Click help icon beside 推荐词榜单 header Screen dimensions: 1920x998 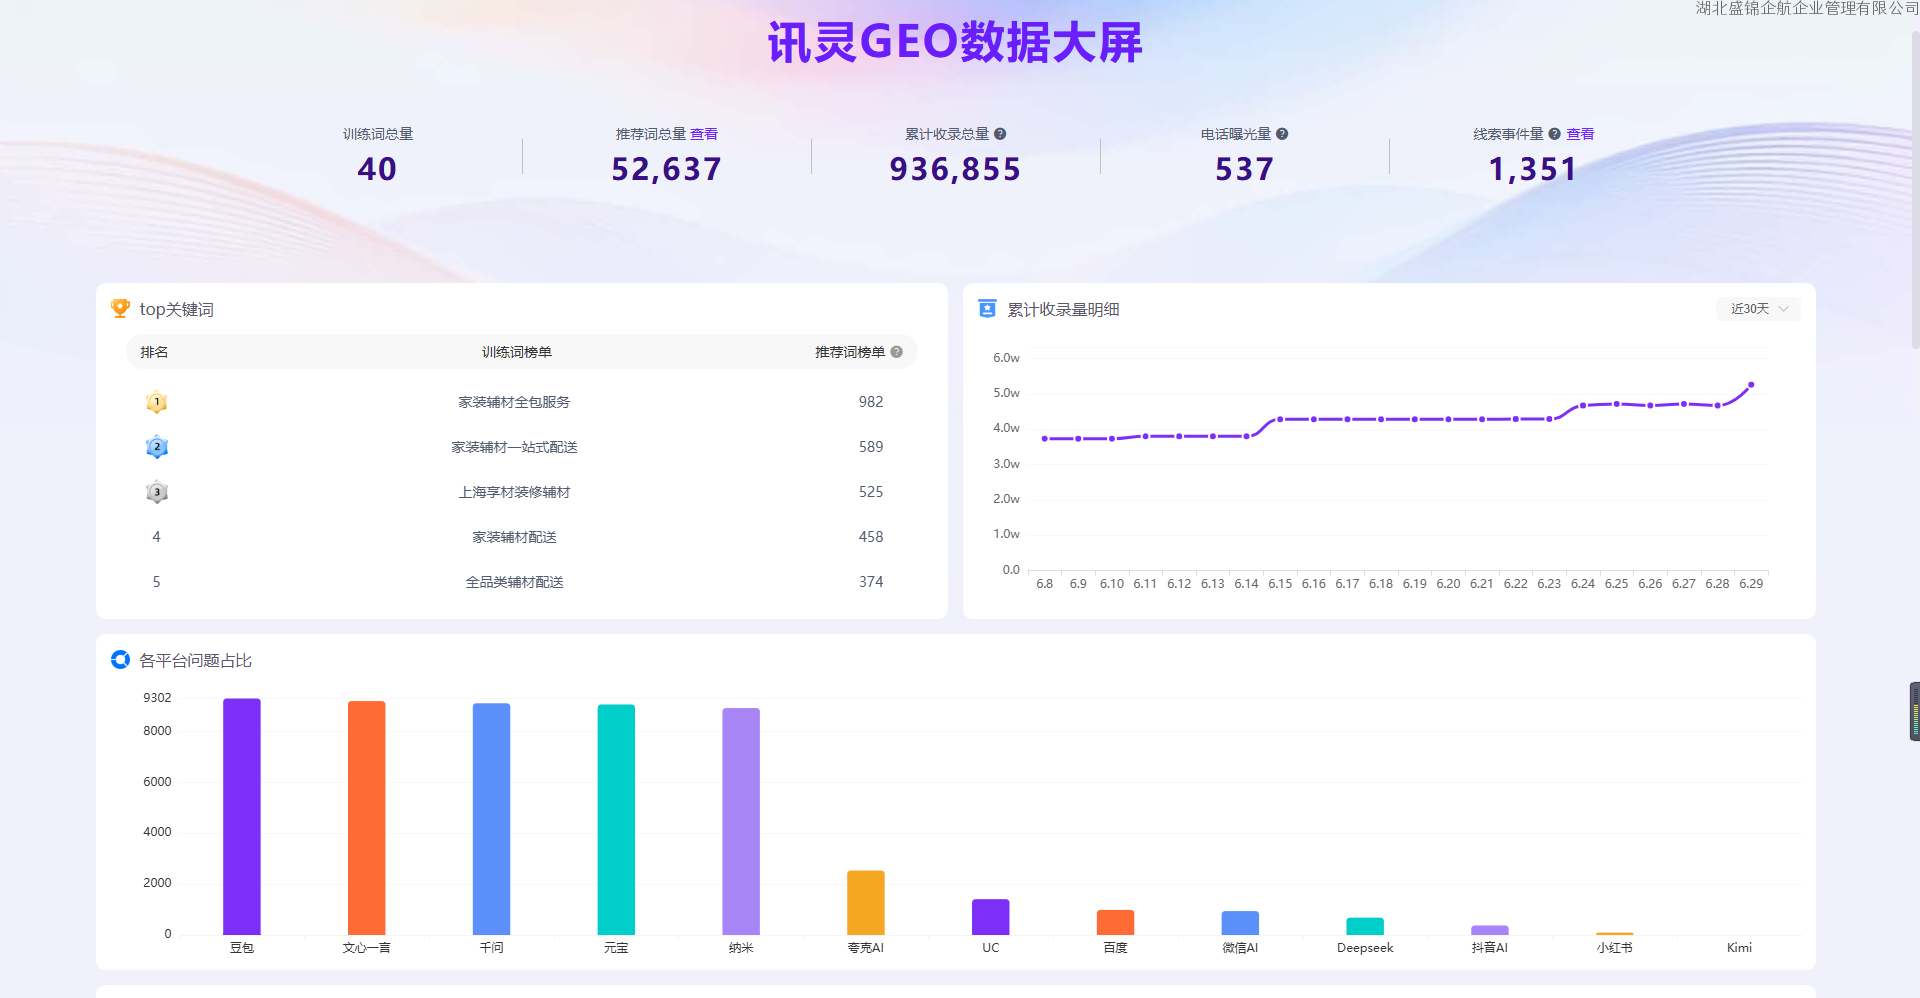897,352
